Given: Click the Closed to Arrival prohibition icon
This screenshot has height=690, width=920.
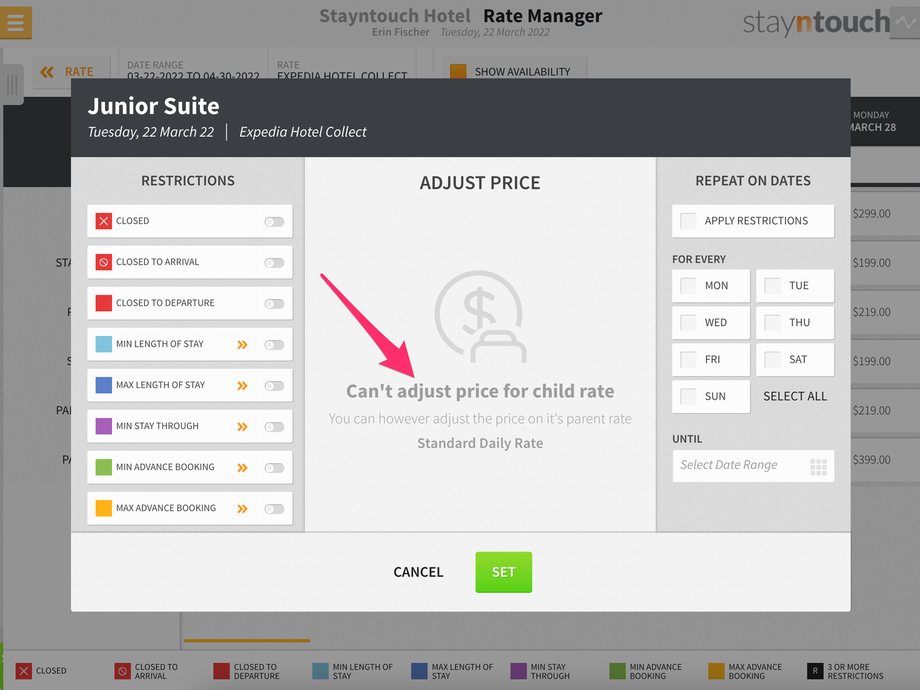Looking at the screenshot, I should click(x=104, y=262).
